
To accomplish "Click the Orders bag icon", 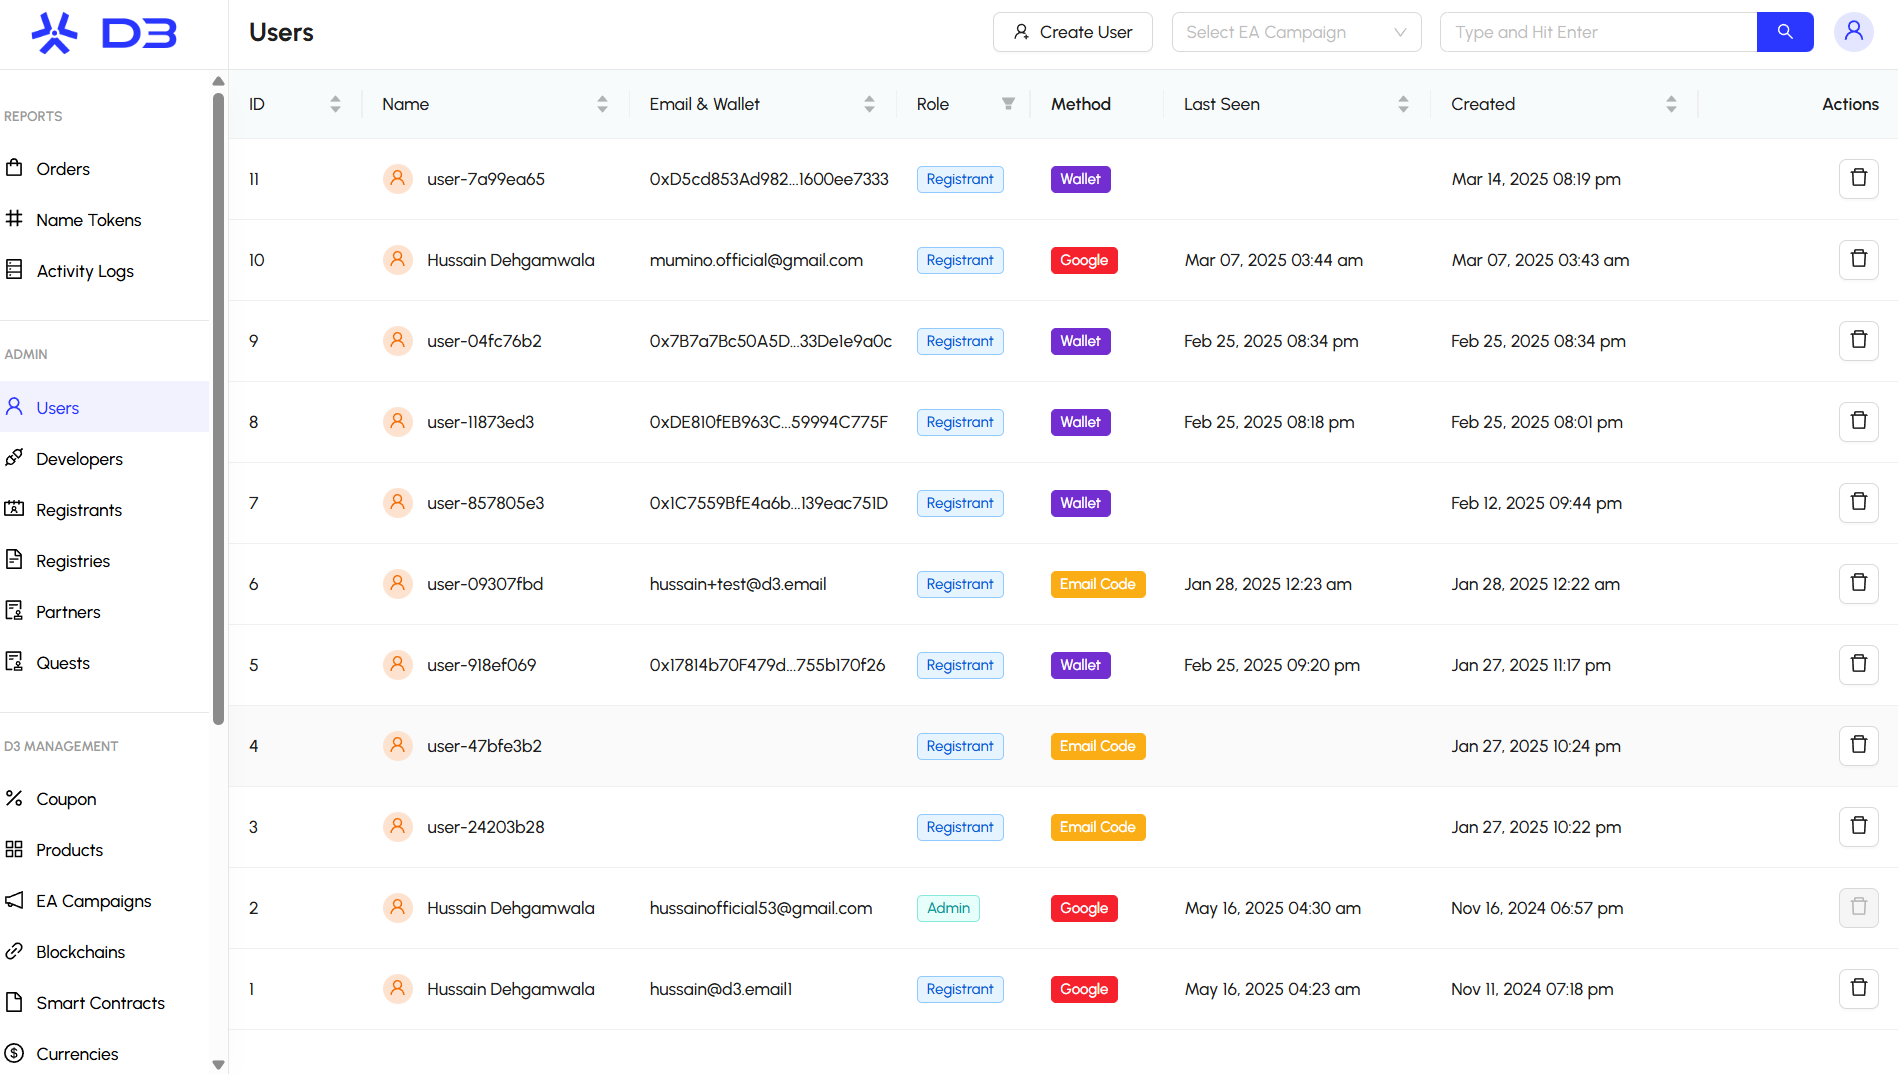I will tap(14, 168).
